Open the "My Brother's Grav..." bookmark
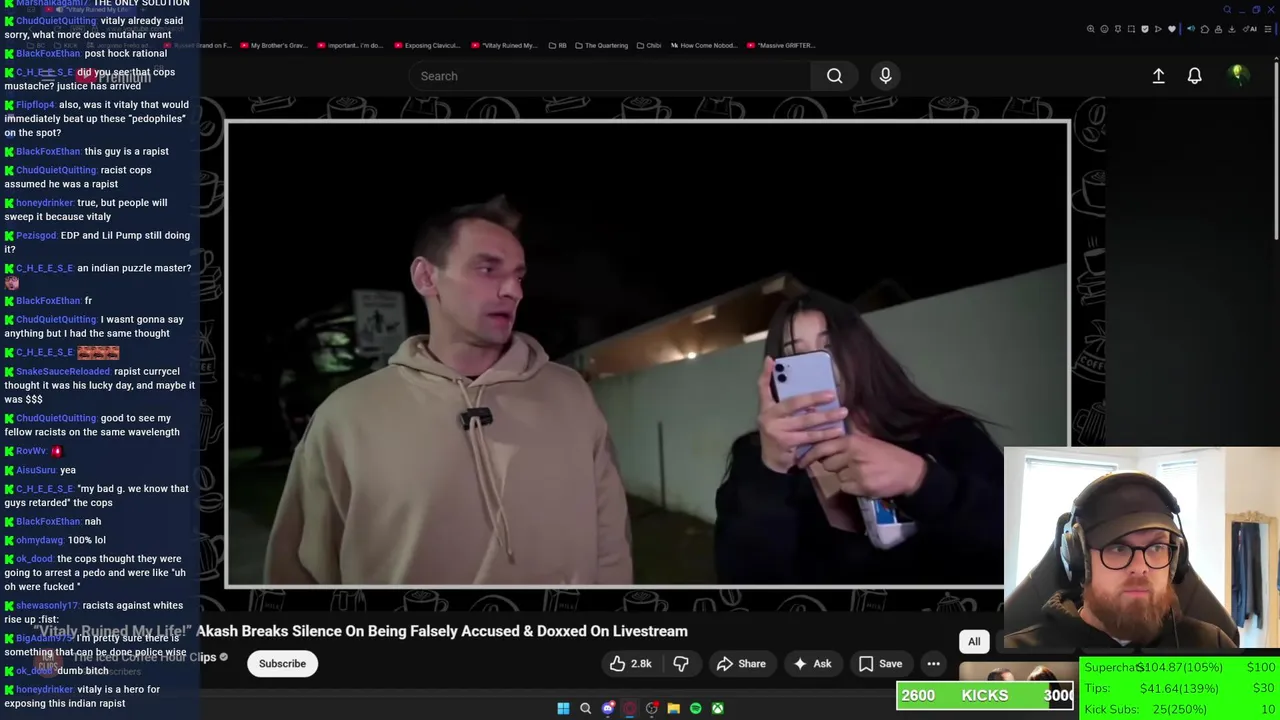Image resolution: width=1280 pixels, height=720 pixels. (x=272, y=45)
